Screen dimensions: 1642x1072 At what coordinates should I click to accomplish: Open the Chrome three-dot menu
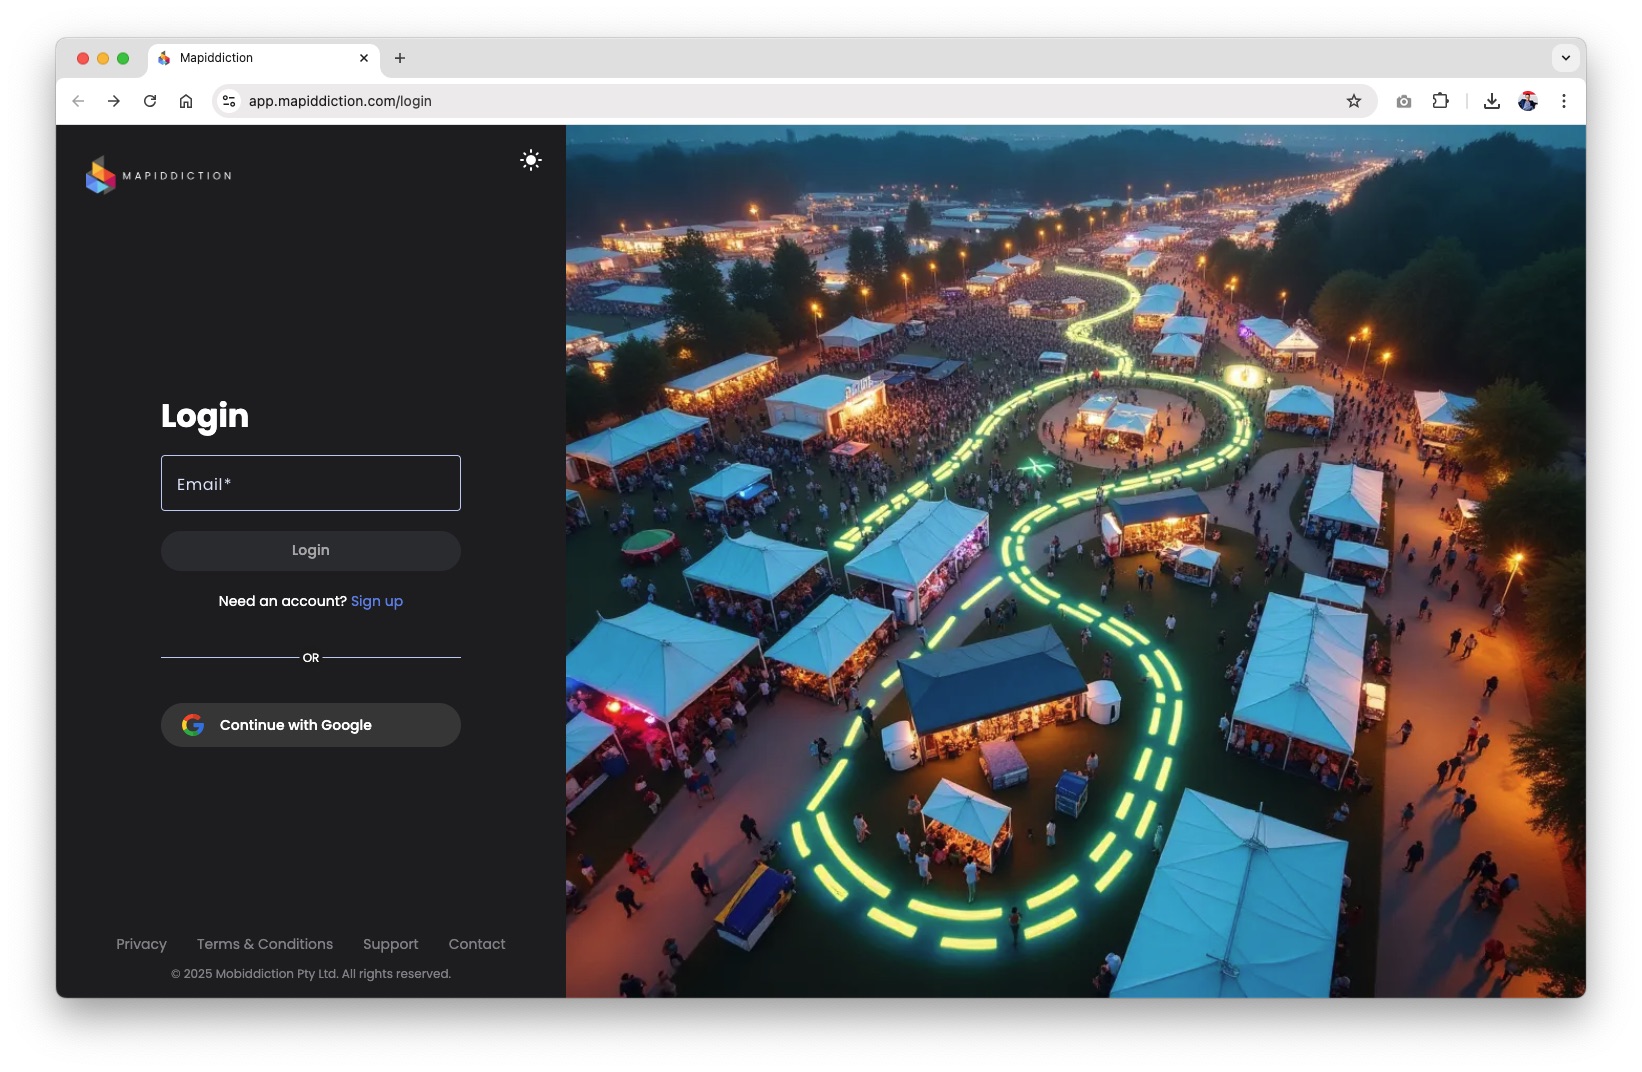1564,101
